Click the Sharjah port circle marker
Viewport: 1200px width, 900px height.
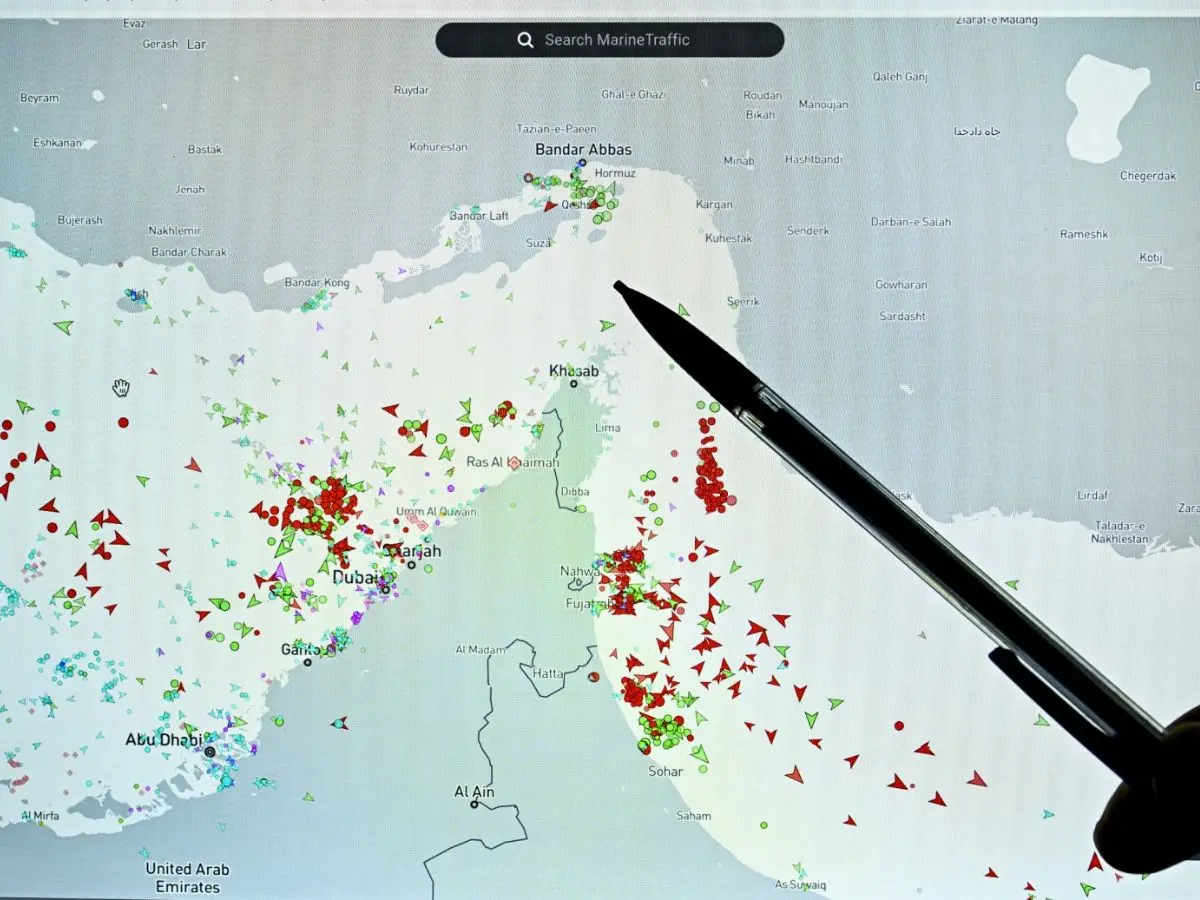coord(411,565)
